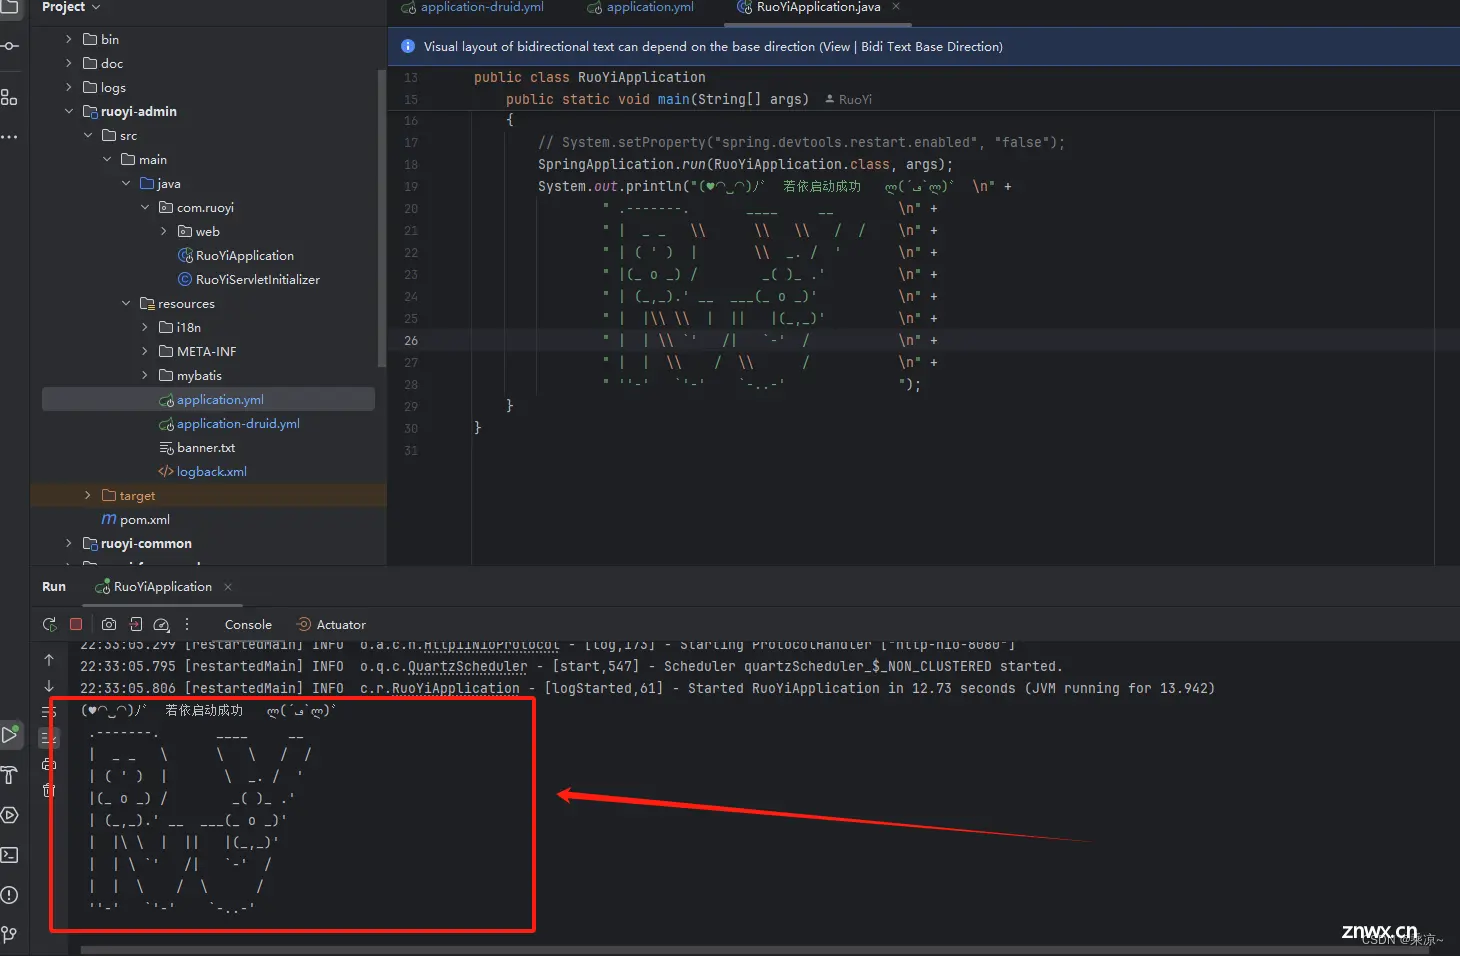Open the Services tool window icon

click(x=10, y=815)
